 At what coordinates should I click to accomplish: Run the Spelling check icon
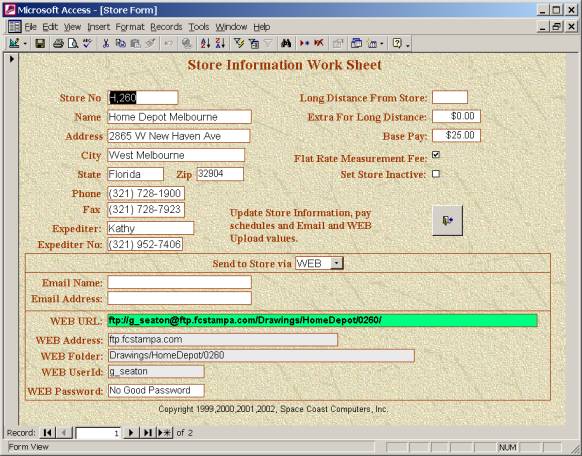point(88,43)
